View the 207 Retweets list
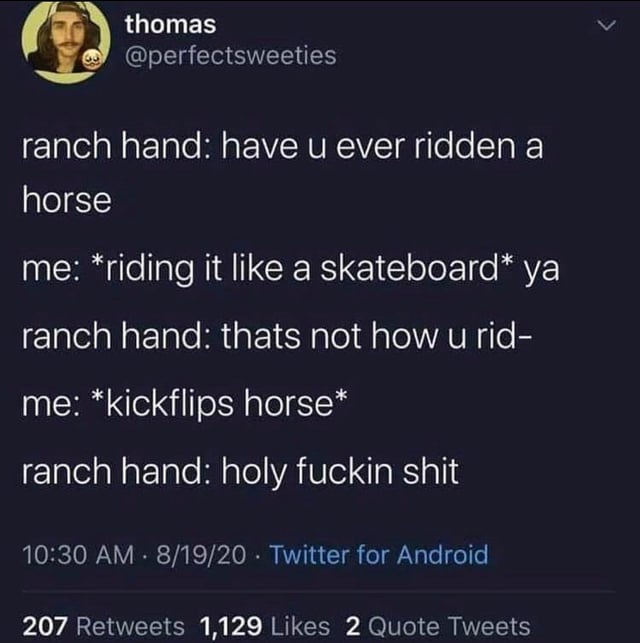640x643 pixels. [x=103, y=627]
